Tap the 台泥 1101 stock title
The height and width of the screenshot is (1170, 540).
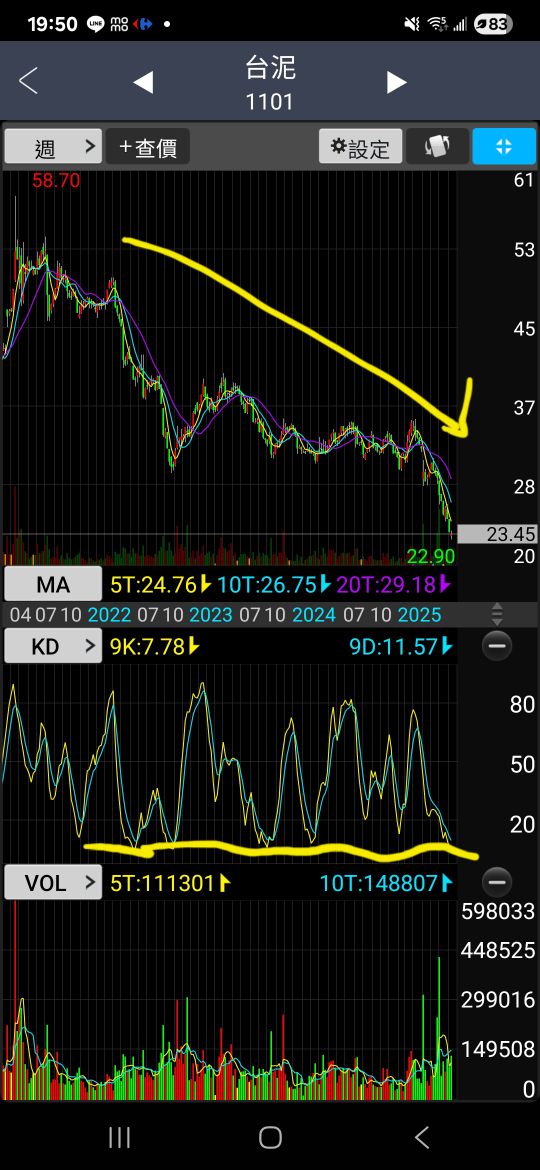(x=270, y=82)
